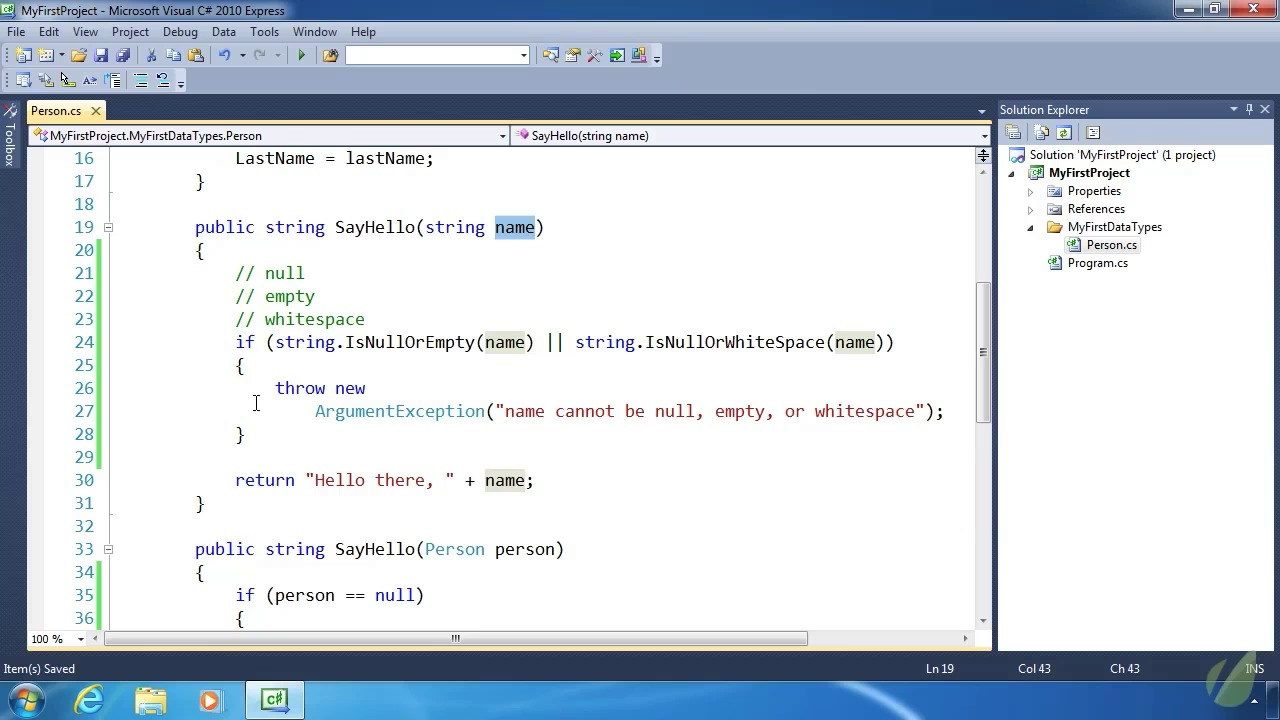Open the SayHello(string name) members dropdown
The image size is (1280, 720).
750,136
